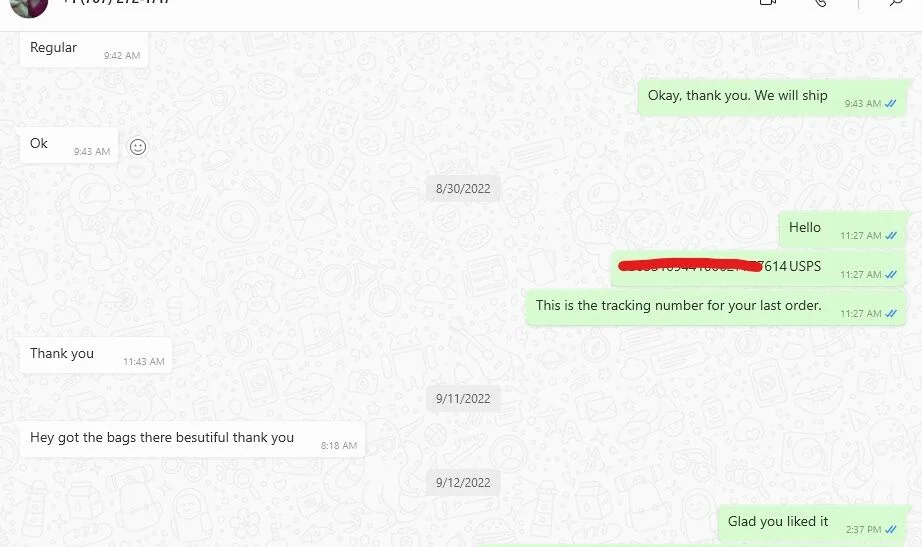
Task: Click the contact phone number in header
Action: 116,2
